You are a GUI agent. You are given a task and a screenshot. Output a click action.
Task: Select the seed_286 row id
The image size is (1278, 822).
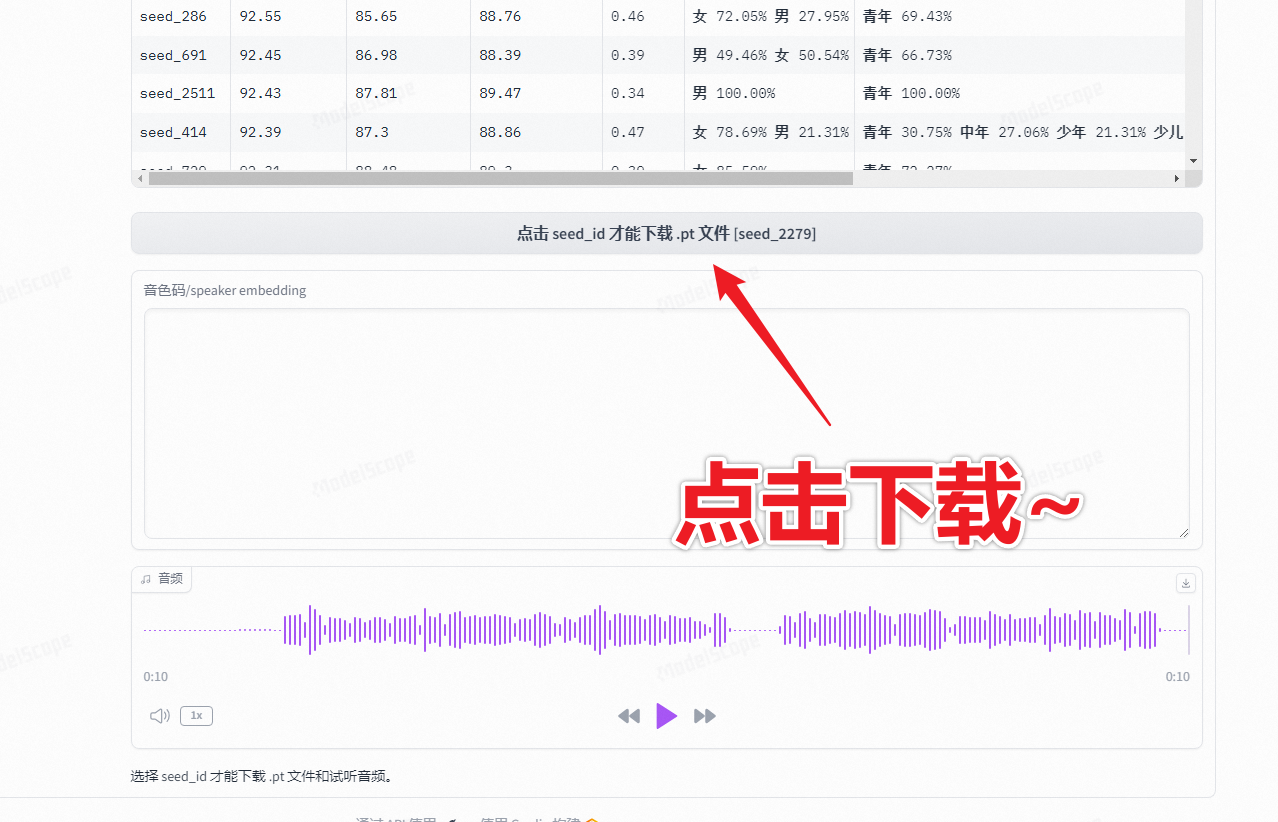(x=173, y=16)
